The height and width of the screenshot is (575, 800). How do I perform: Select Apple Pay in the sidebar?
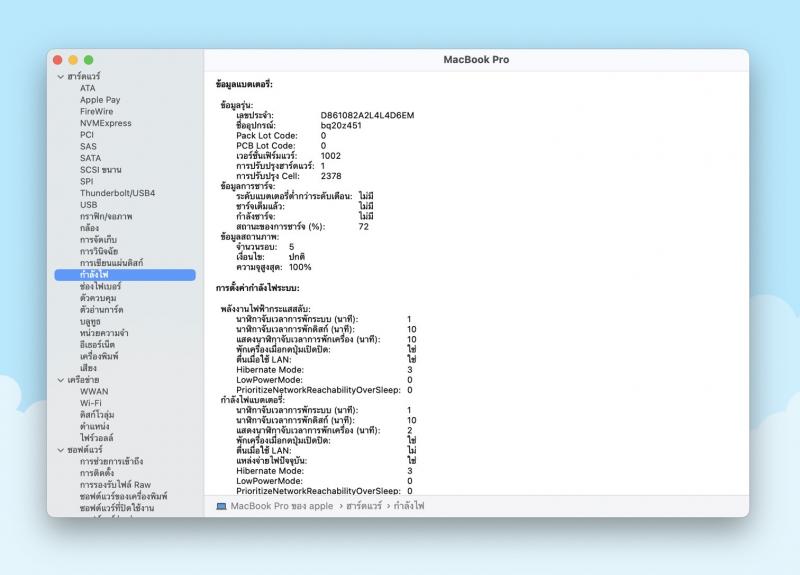pos(100,100)
